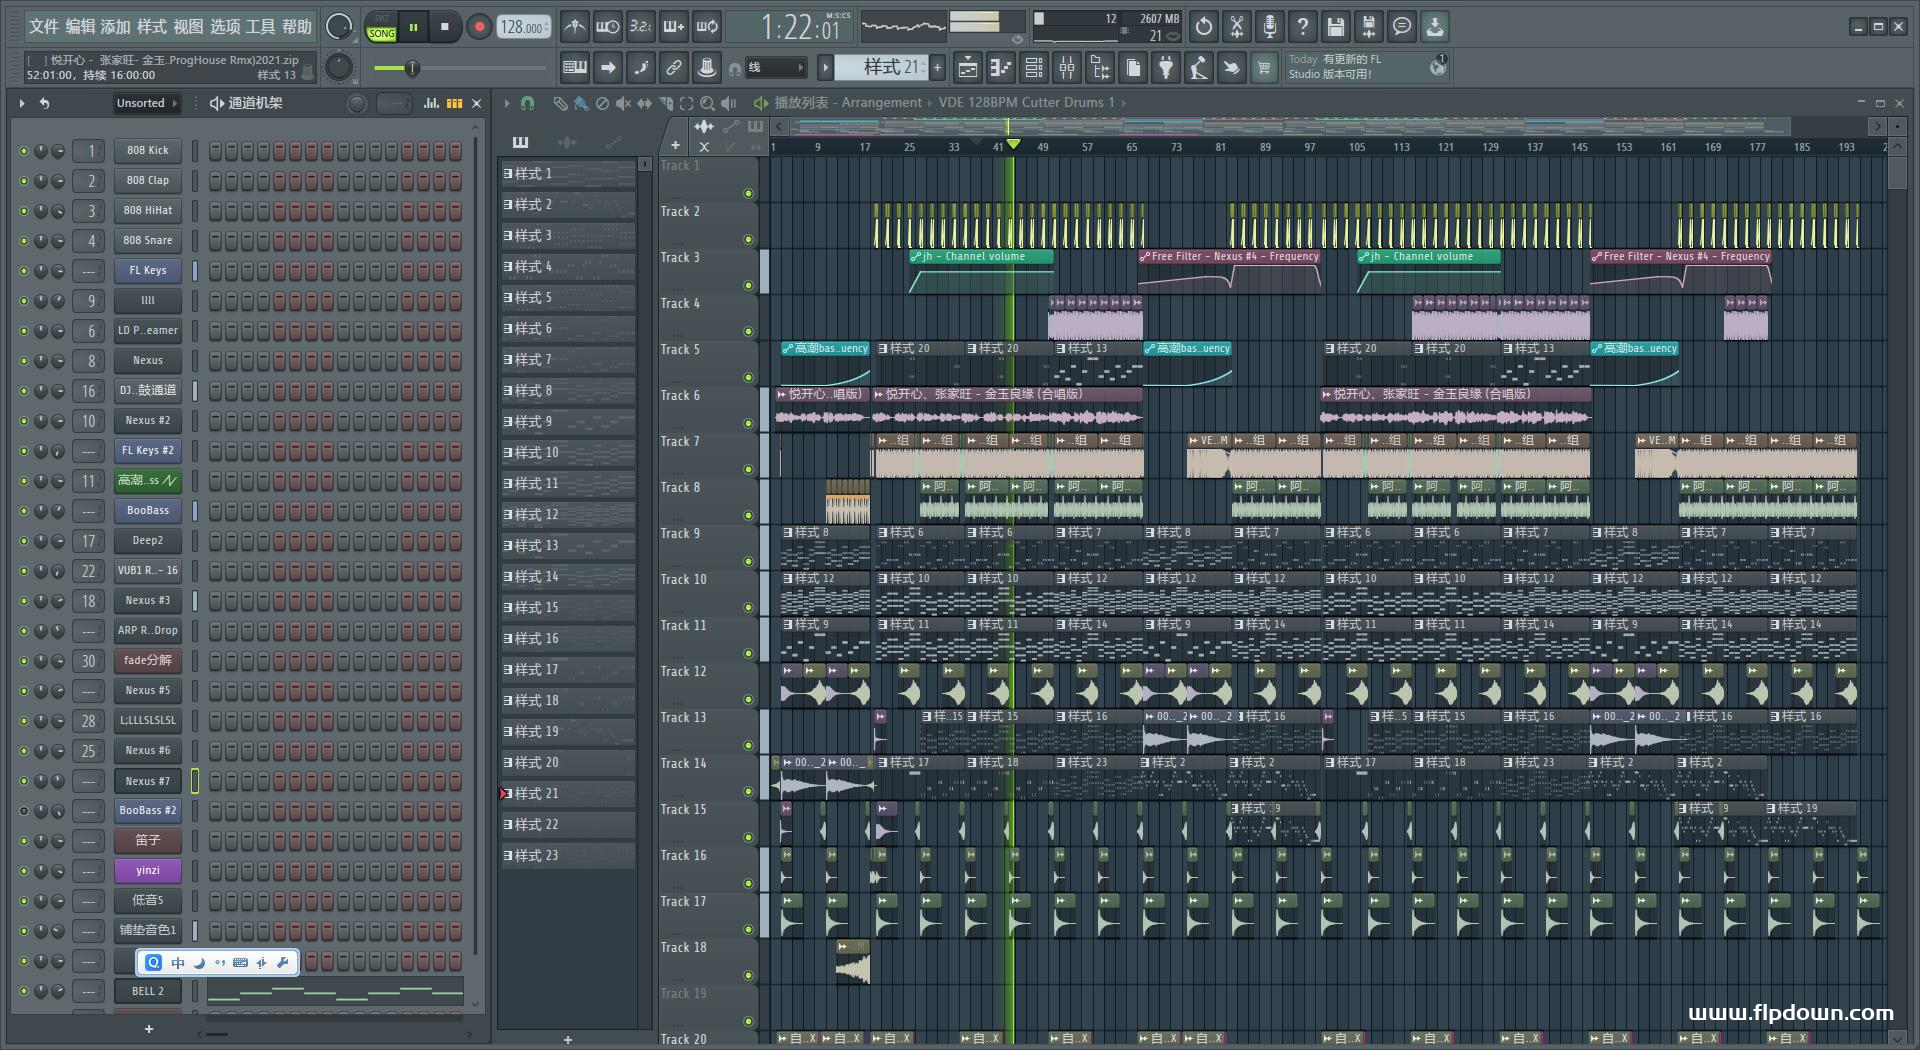Open the browser view icon

[1100, 68]
